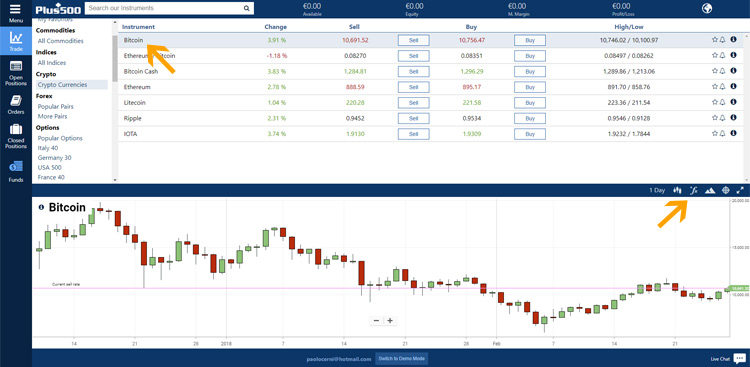
Task: Select Popular Pairs under Forex
Action: point(55,107)
